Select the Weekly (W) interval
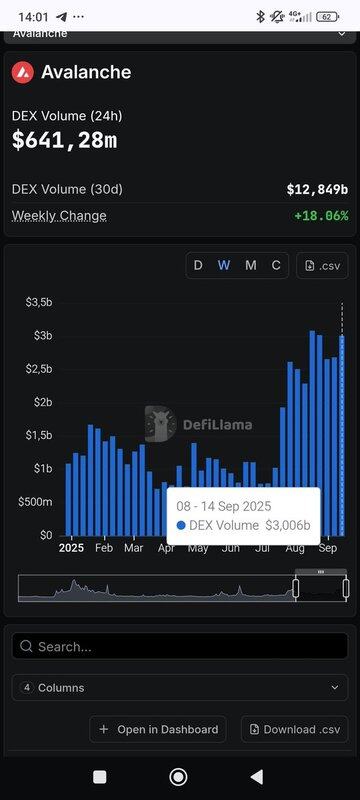Viewport: 360px width, 800px height. (x=224, y=265)
